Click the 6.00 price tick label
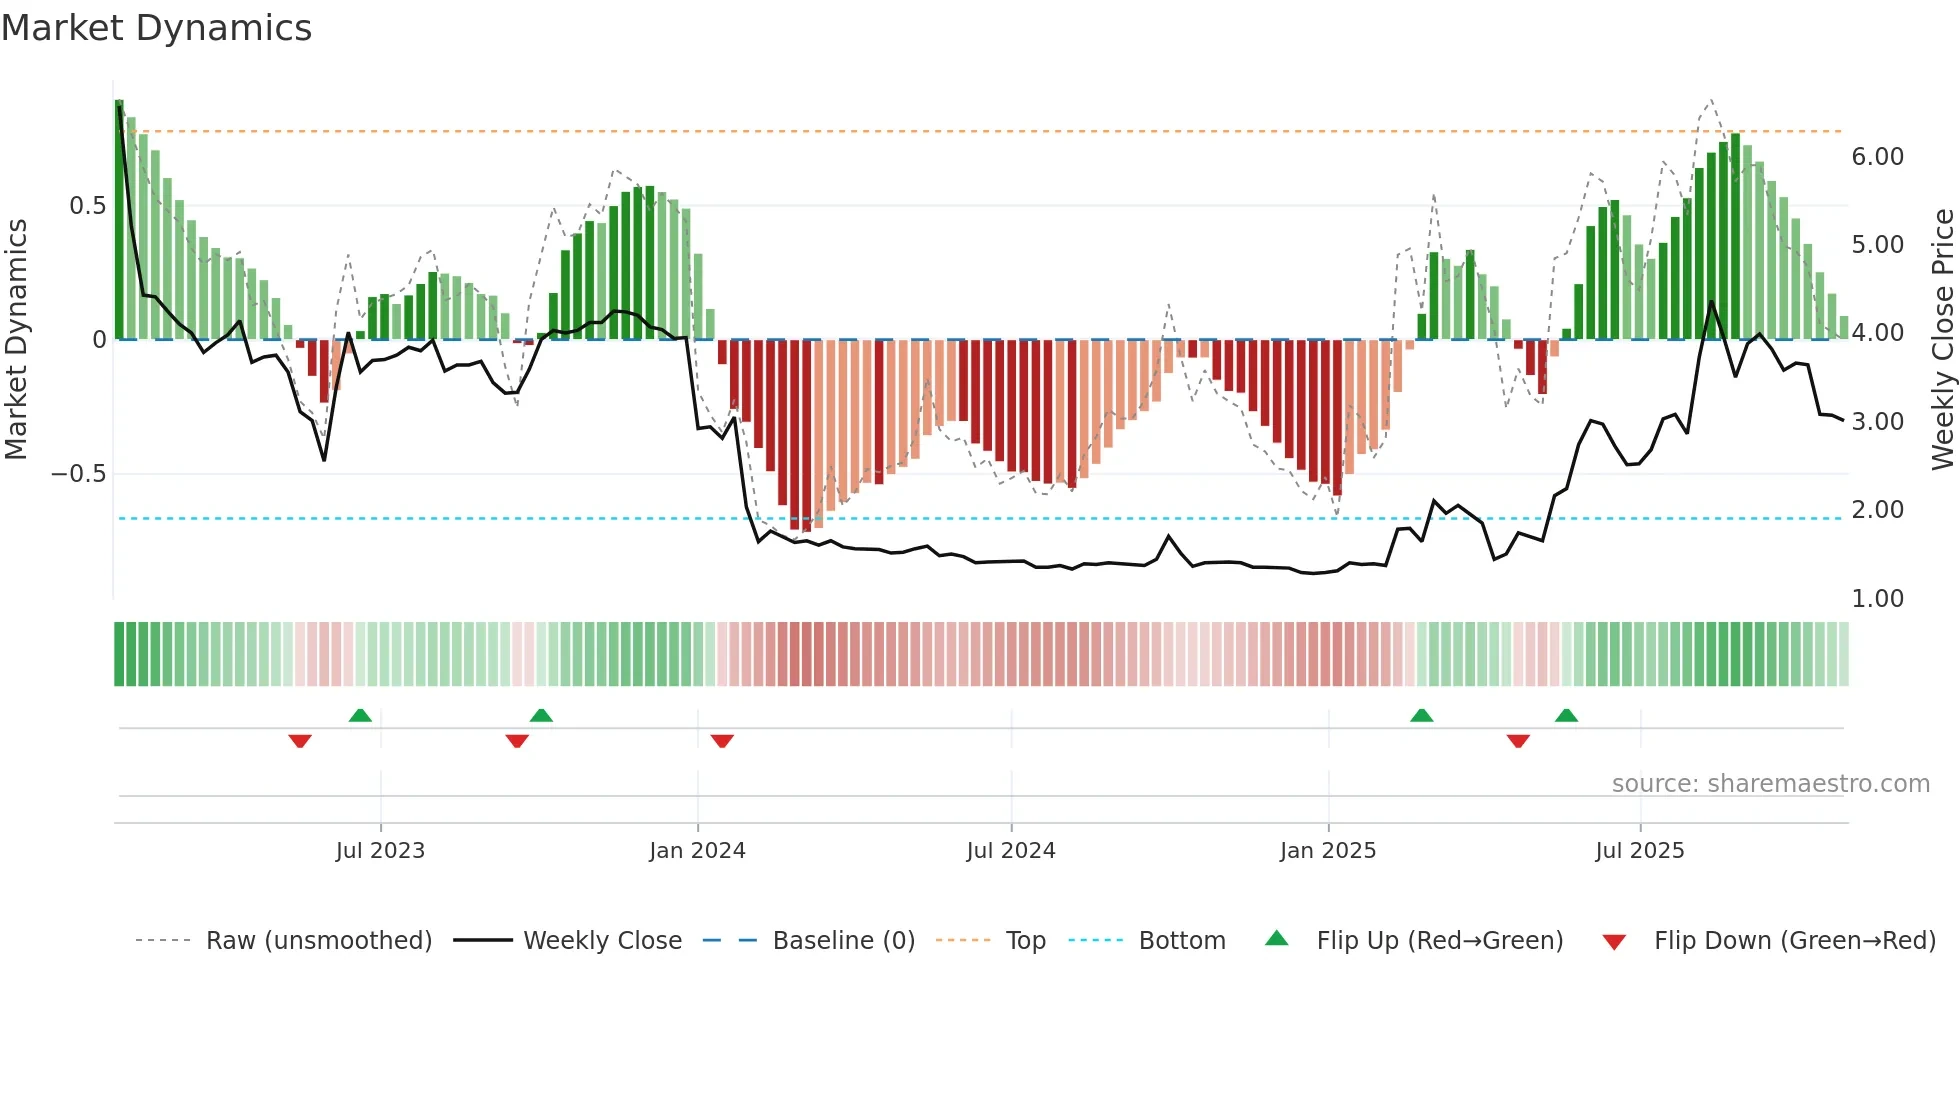 (x=1877, y=157)
